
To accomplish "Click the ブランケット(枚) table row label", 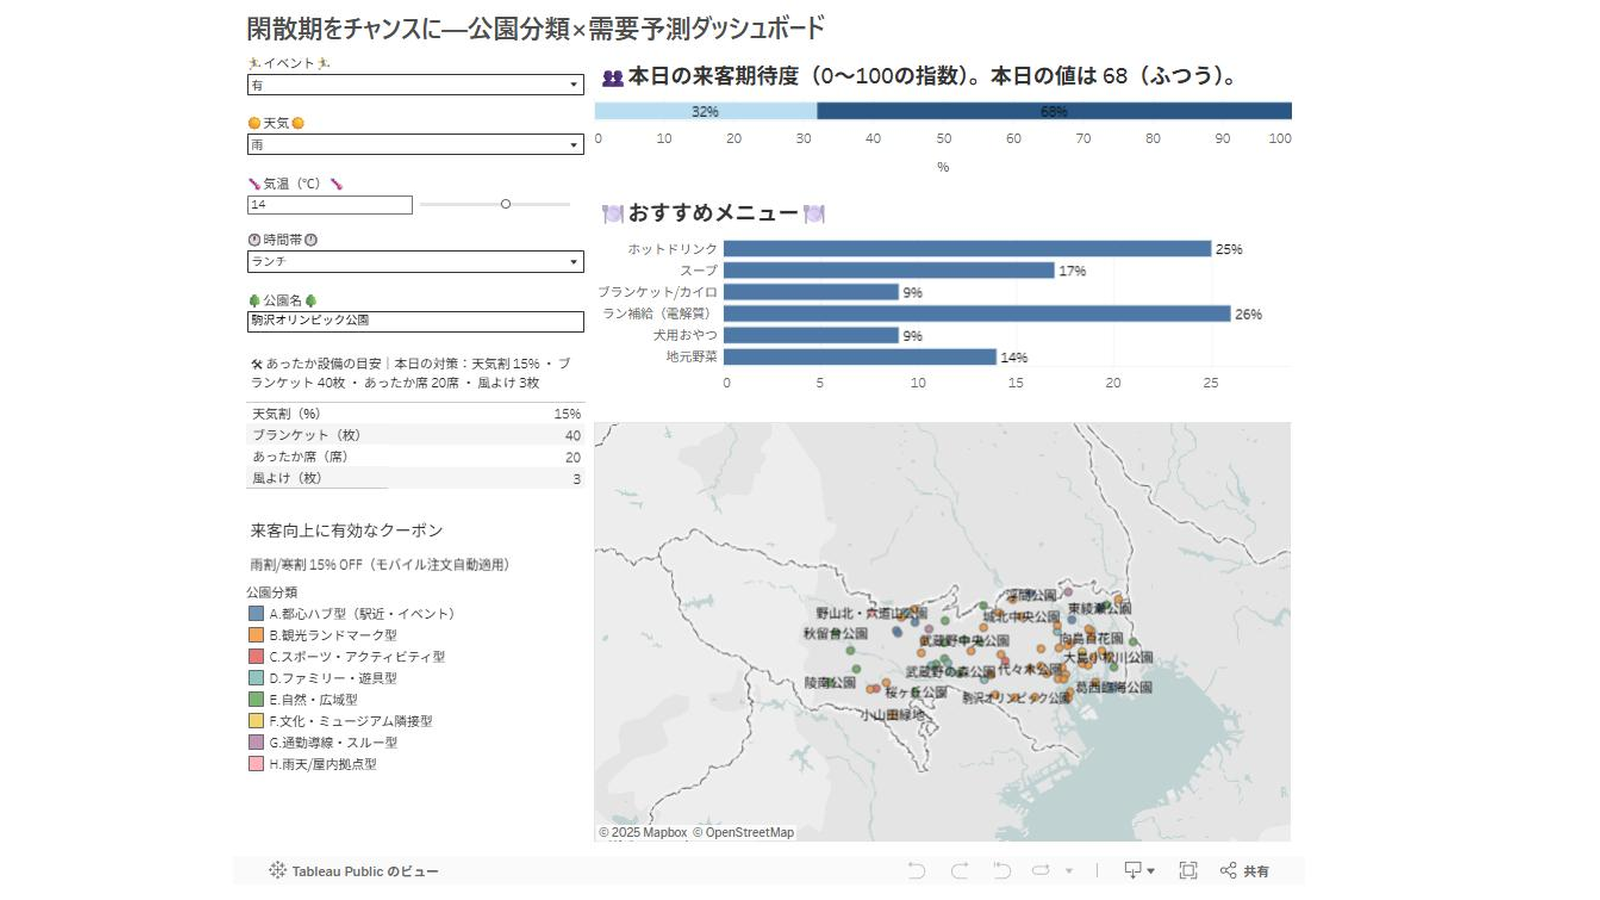I will 306,435.
